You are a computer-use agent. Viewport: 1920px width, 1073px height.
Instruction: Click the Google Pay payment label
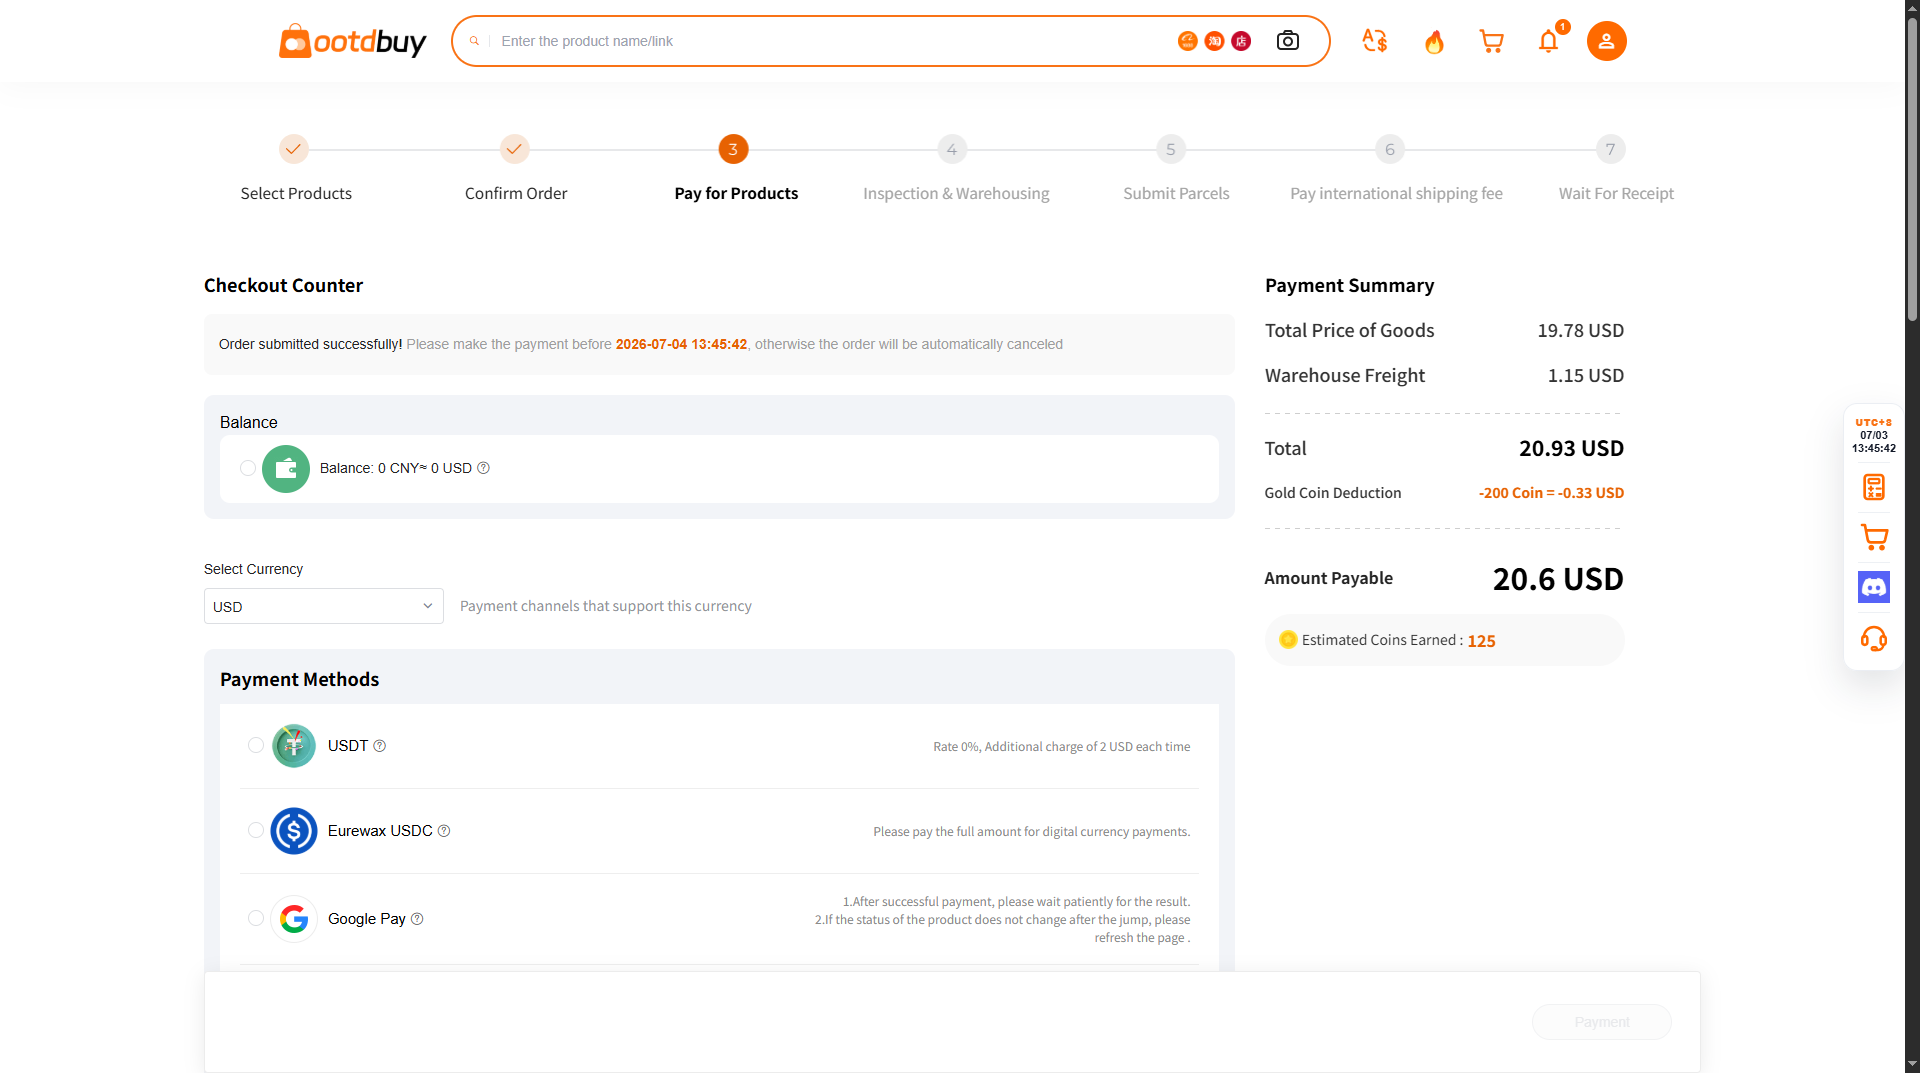point(367,919)
